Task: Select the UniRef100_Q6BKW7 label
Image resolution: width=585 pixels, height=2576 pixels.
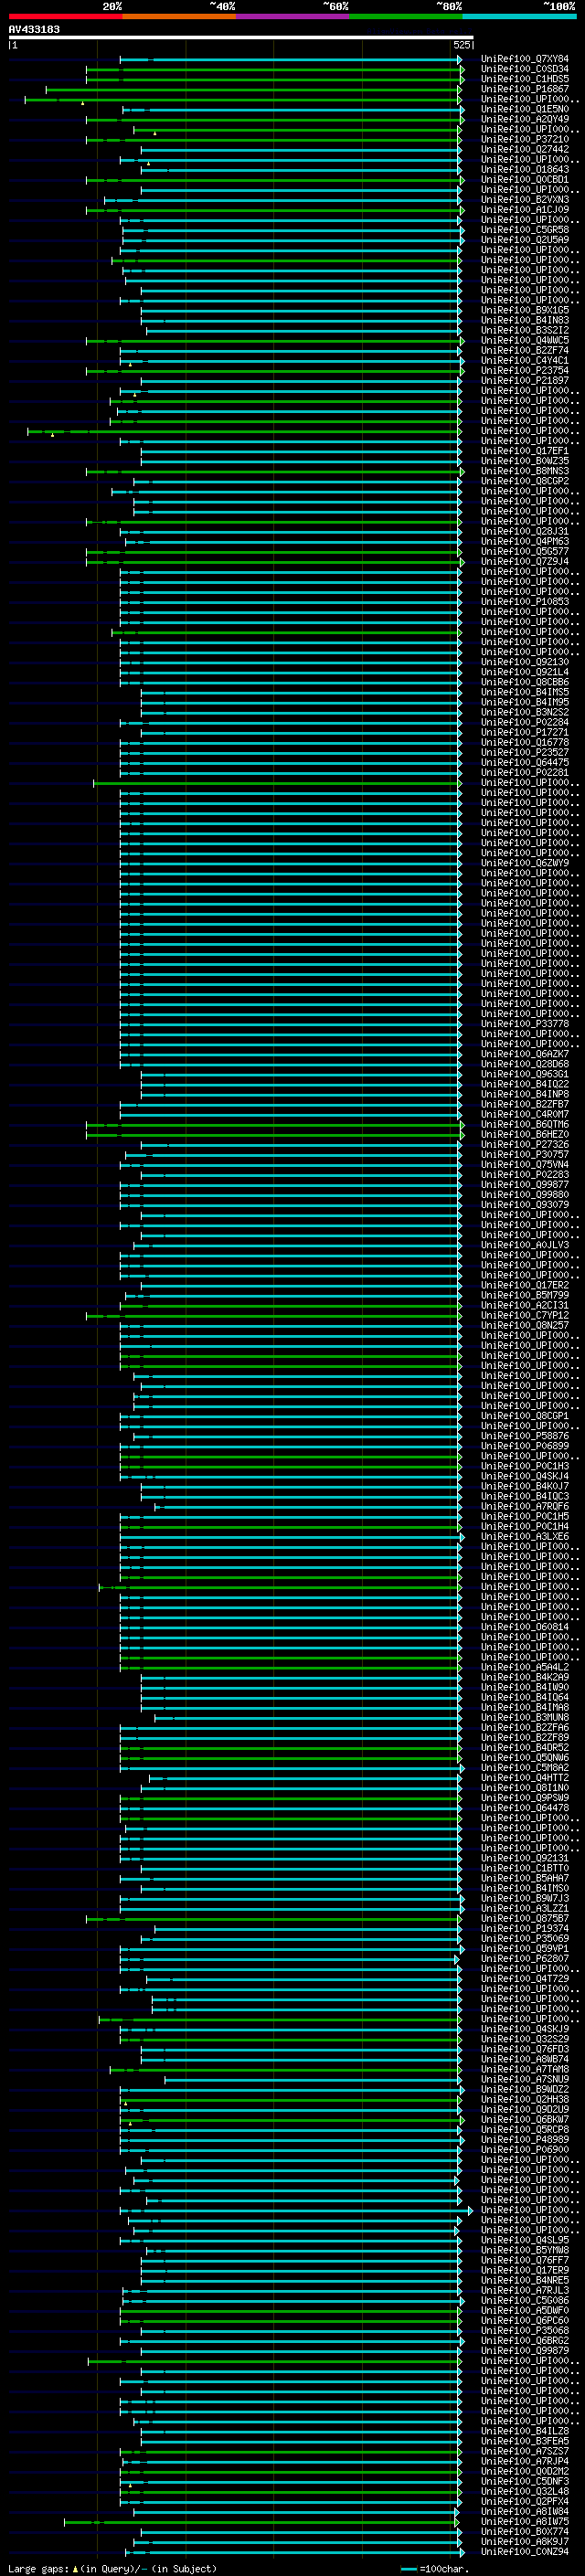Action: click(525, 2119)
